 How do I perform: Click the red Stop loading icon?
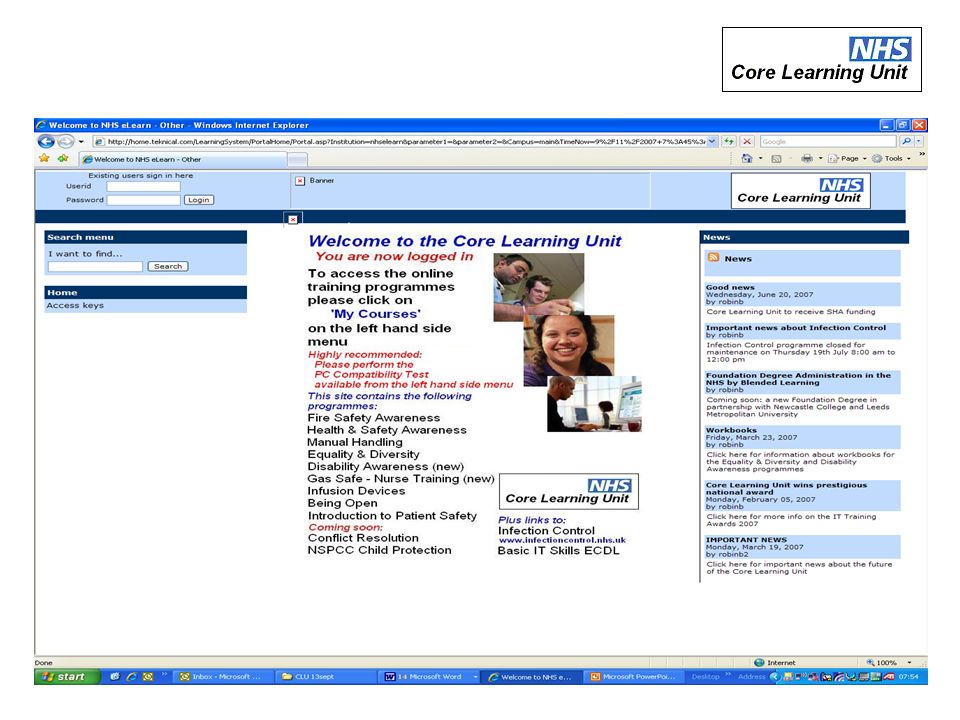pos(747,141)
